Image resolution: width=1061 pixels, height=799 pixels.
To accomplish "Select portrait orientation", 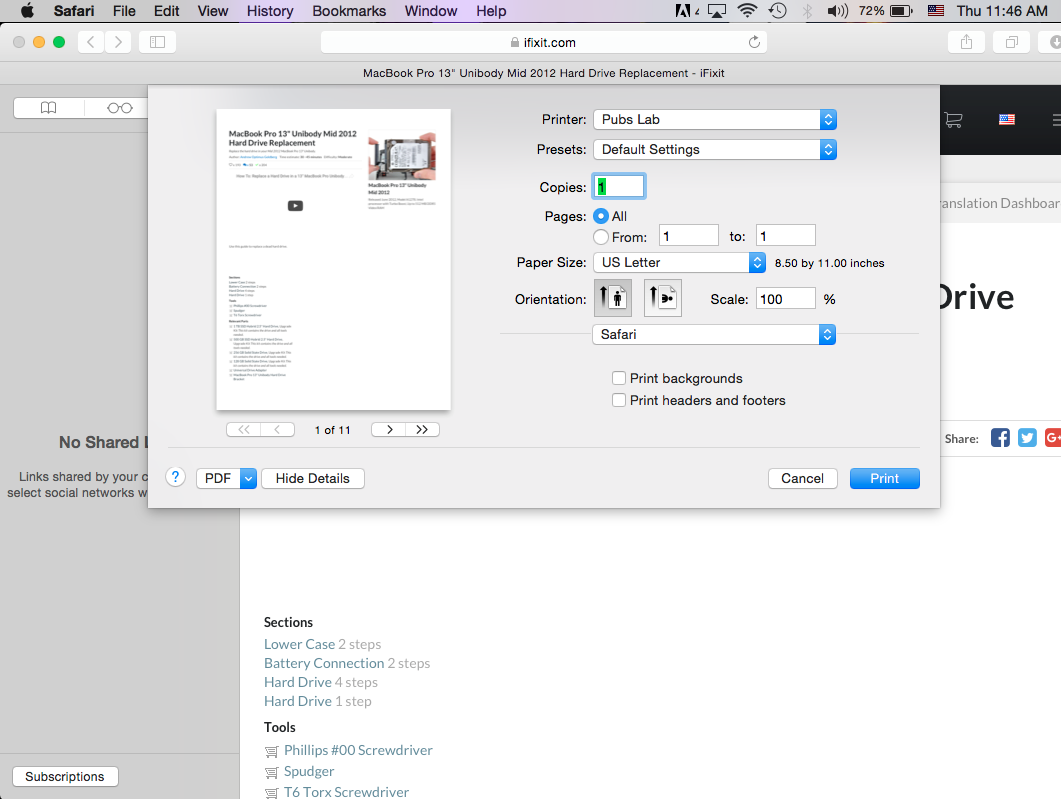I will click(x=612, y=298).
